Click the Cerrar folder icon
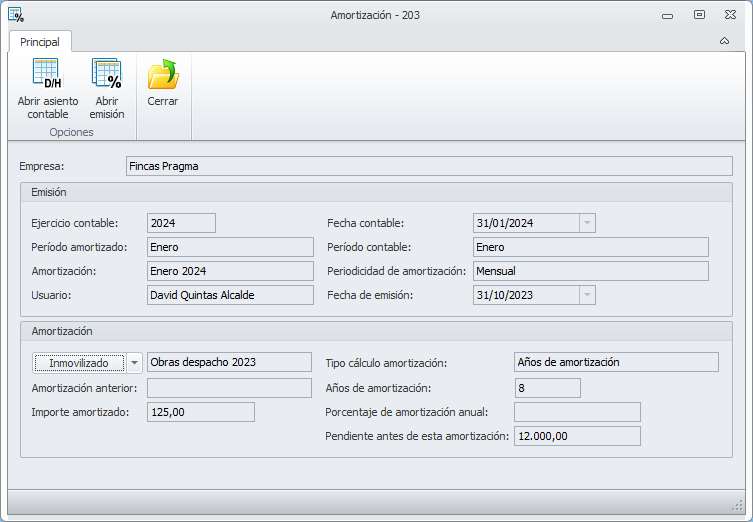Screen dimensions: 753x522 click(163, 75)
